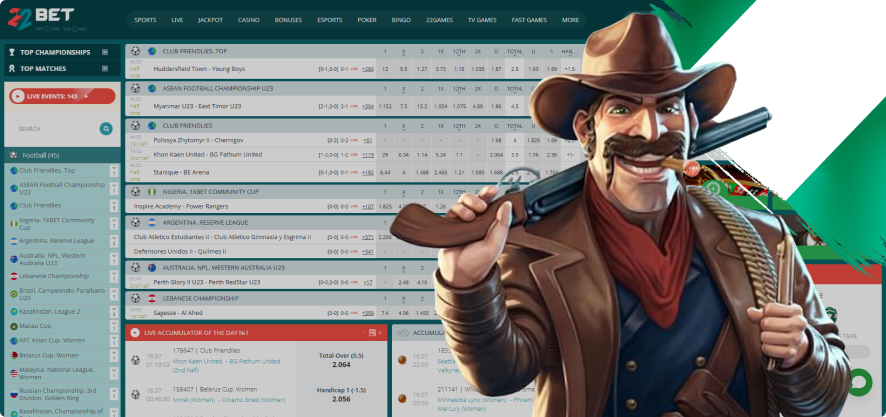The height and width of the screenshot is (417, 886).
Task: Open the ESPORTS menu
Action: pyautogui.click(x=330, y=20)
